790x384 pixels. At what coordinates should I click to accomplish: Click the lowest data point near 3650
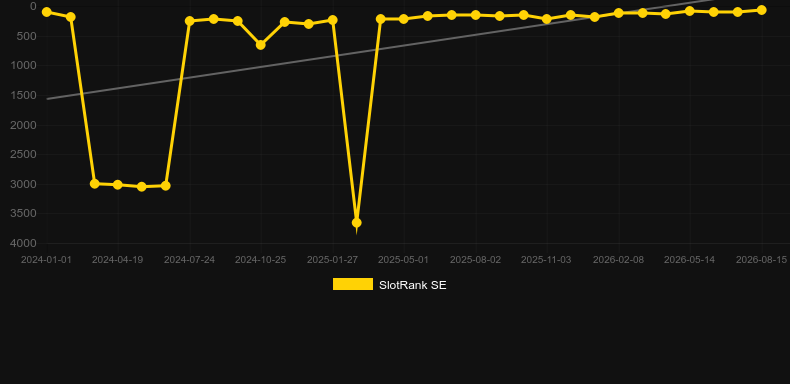pyautogui.click(x=356, y=223)
